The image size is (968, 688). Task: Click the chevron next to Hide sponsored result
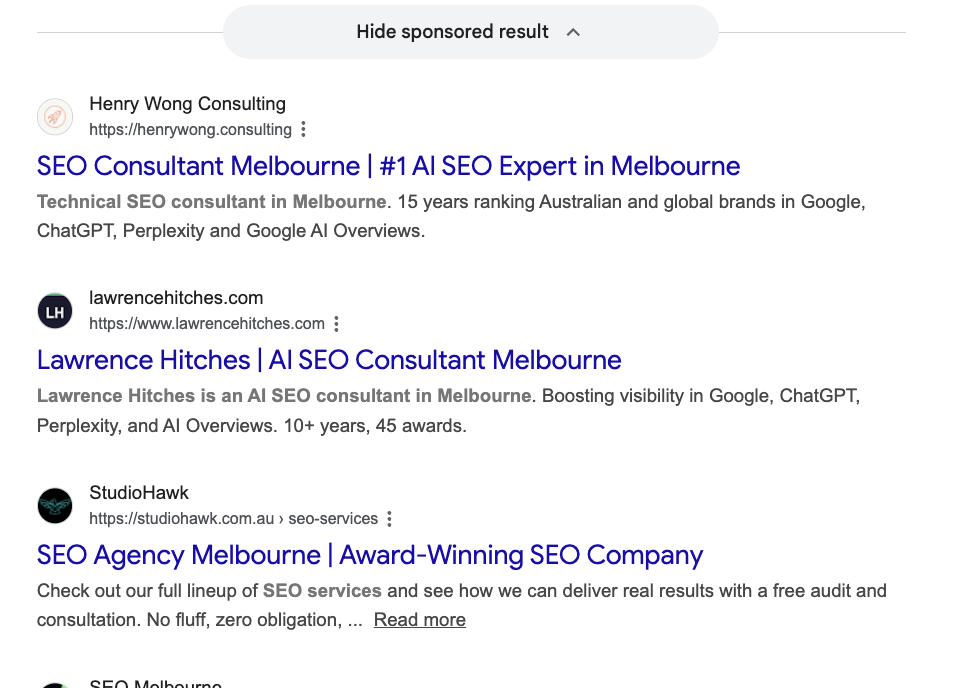click(573, 32)
